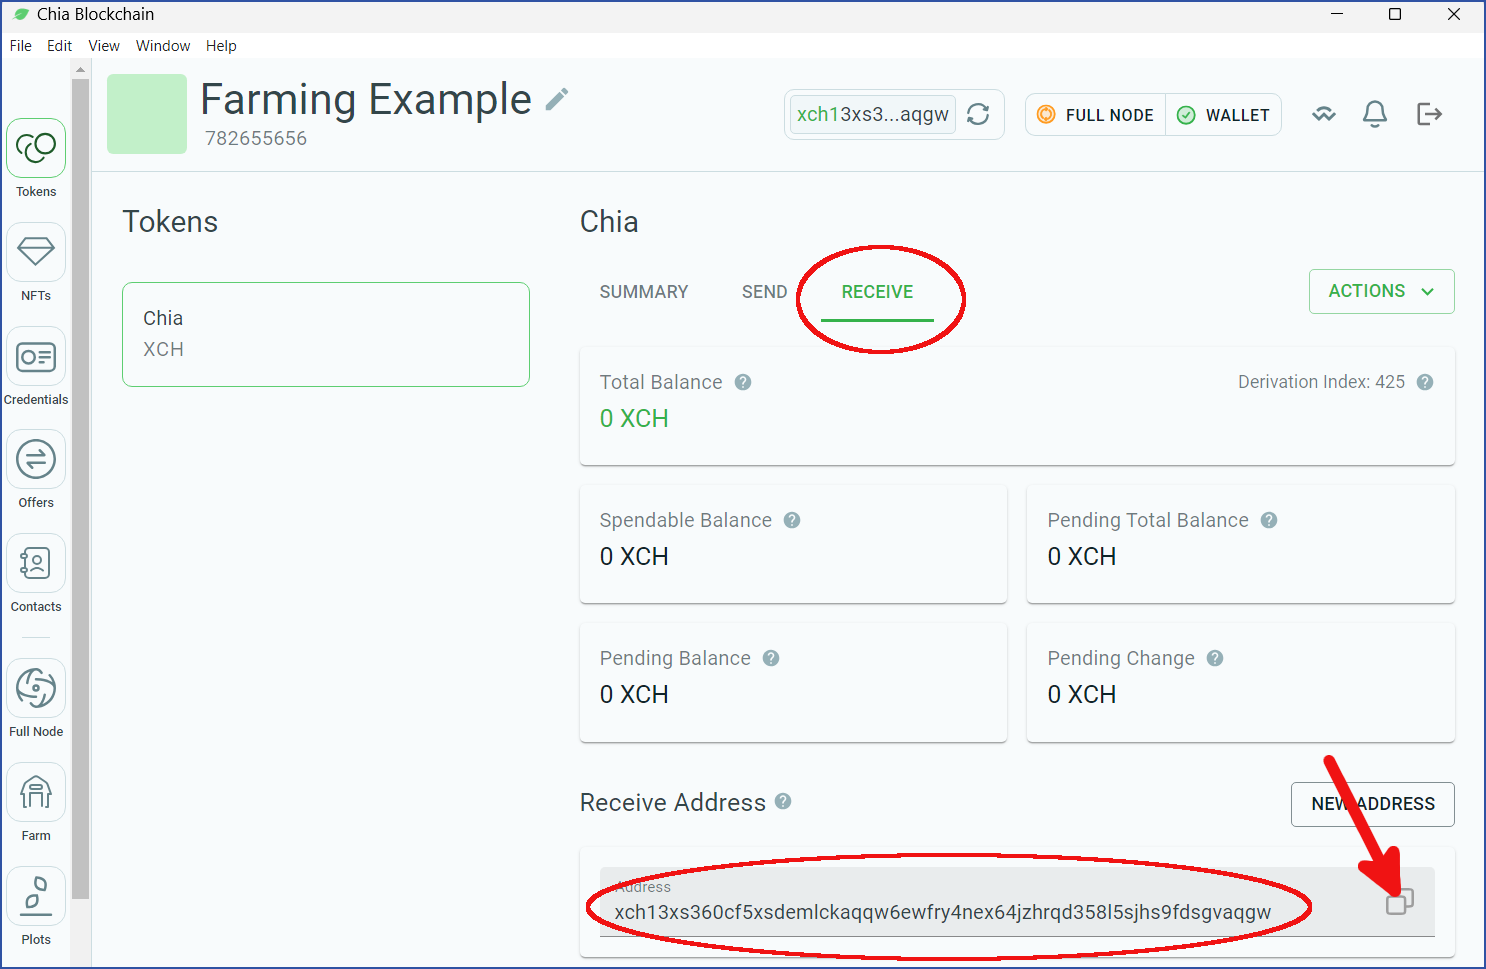Open the View menu
This screenshot has width=1486, height=969.
104,46
